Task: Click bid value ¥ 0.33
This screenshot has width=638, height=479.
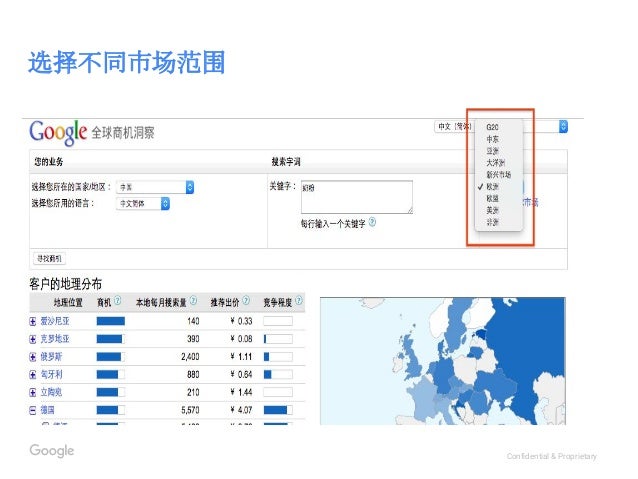Action: [241, 321]
